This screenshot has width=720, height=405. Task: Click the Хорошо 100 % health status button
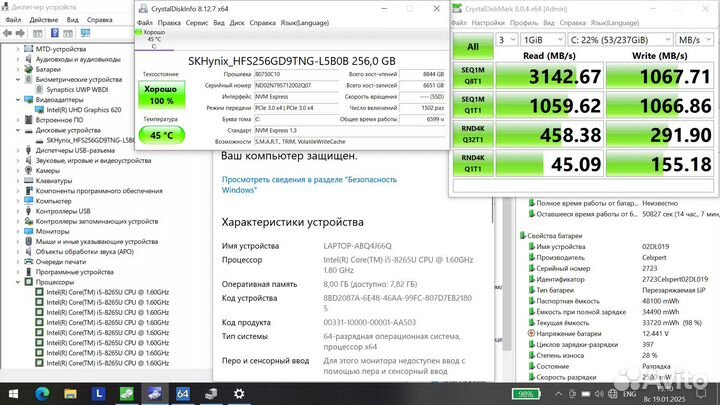tap(162, 95)
